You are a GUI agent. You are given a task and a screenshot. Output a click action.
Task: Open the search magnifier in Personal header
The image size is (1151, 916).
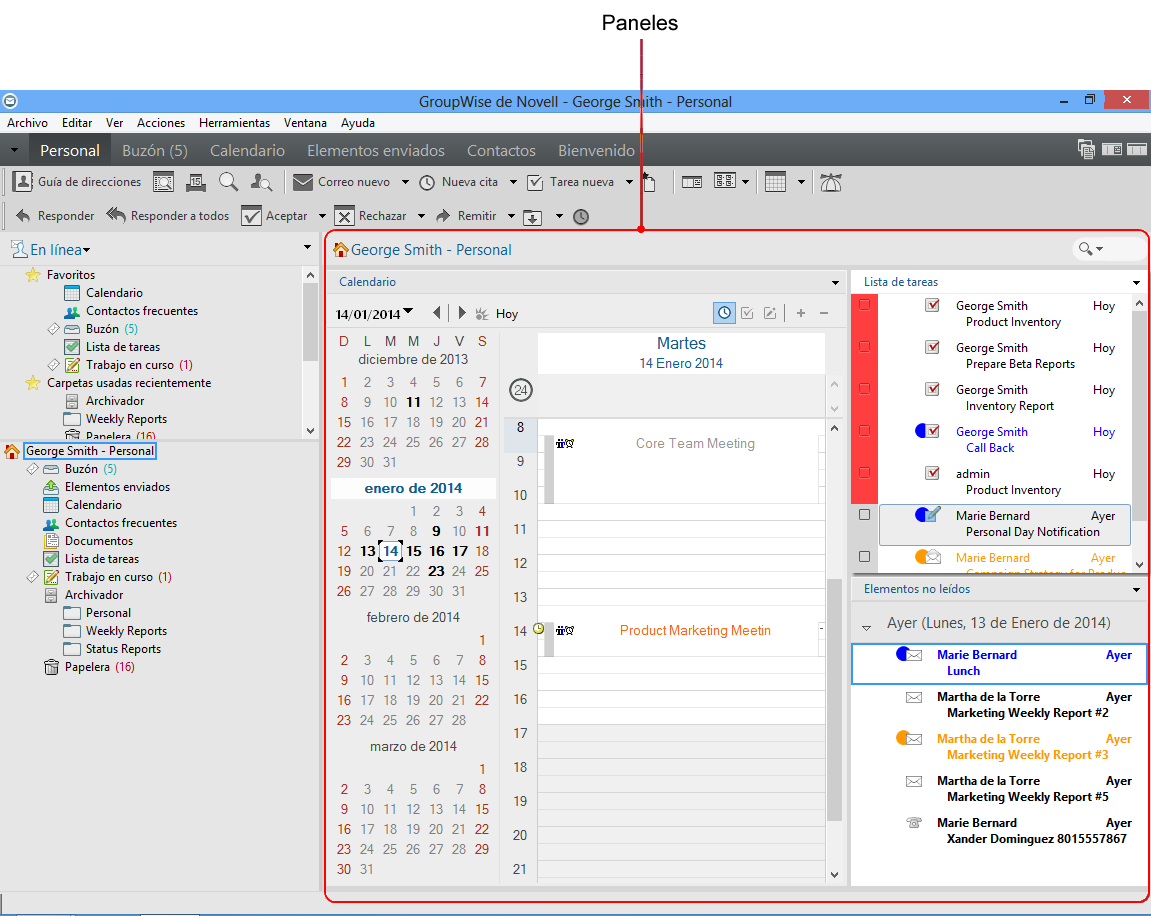click(x=1084, y=249)
